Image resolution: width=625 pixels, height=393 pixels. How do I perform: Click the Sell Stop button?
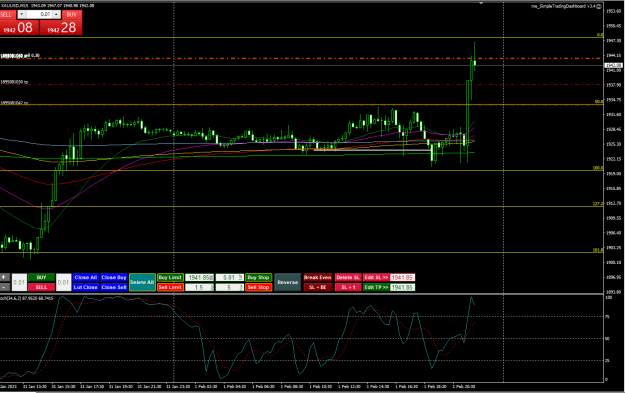[258, 287]
